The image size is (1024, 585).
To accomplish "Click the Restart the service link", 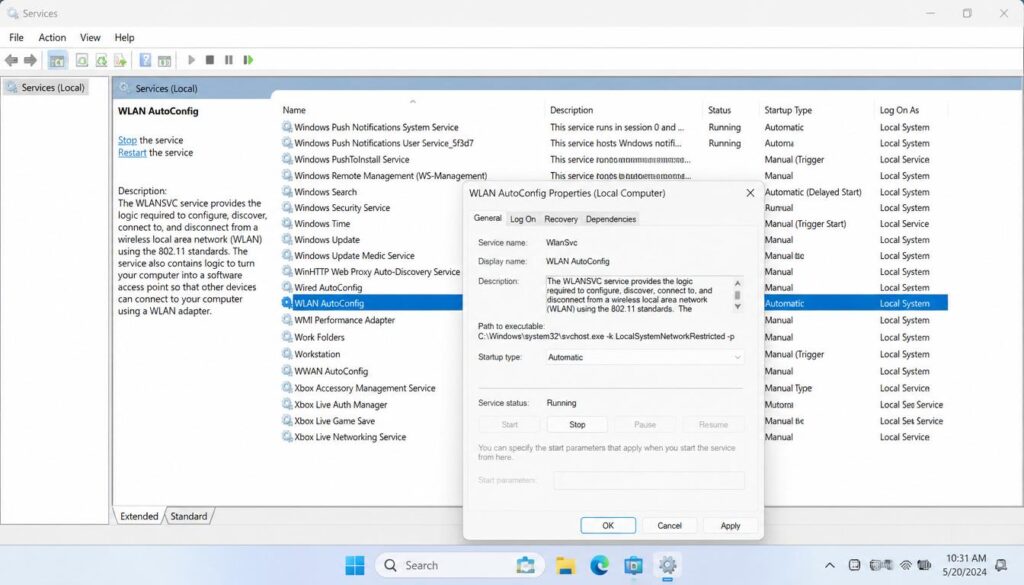I will [x=132, y=152].
